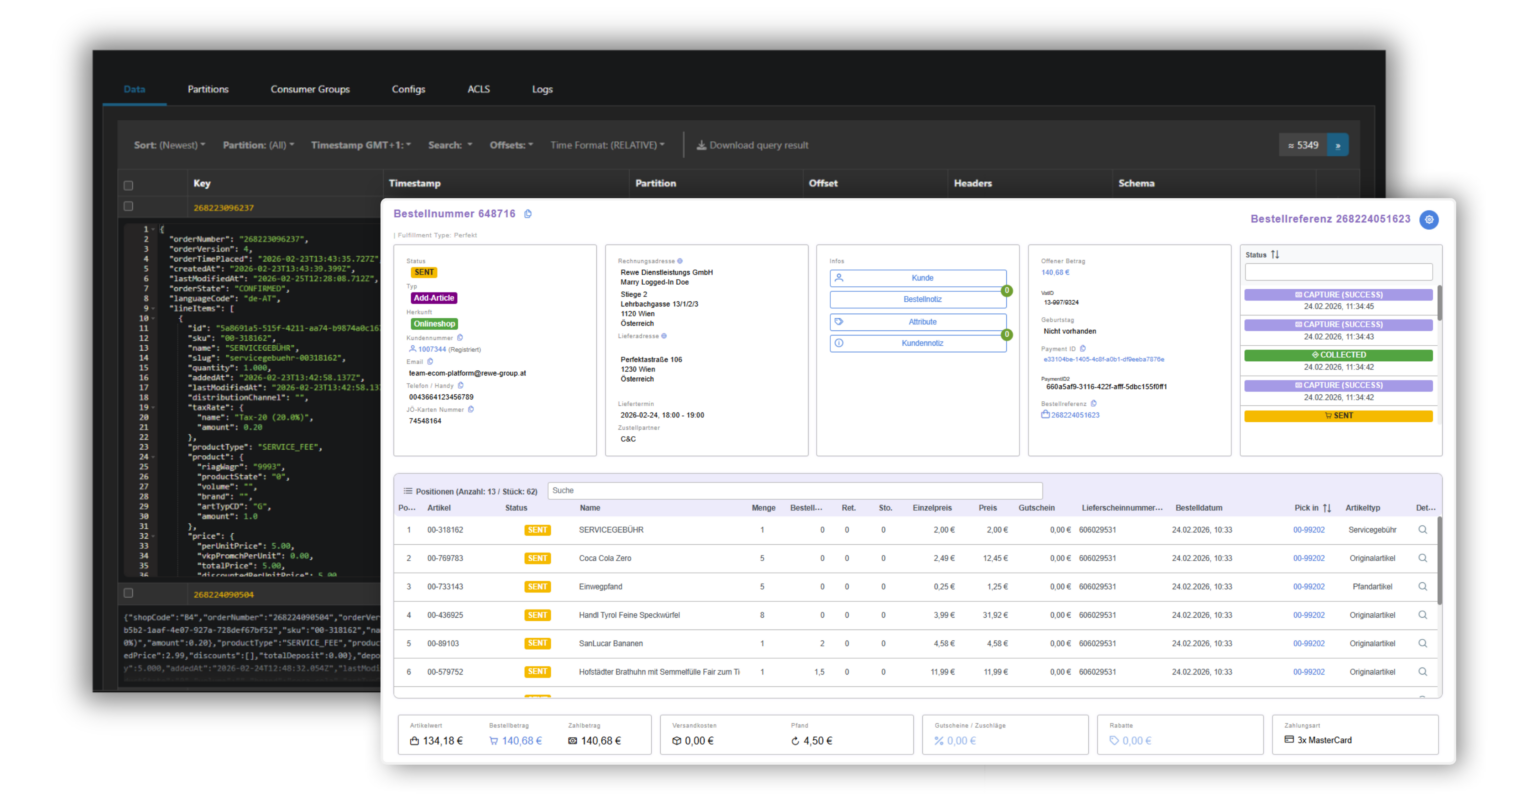Click the info icon beside Rechnungsadresse
Viewport: 1536px width, 804px height.
click(x=680, y=261)
